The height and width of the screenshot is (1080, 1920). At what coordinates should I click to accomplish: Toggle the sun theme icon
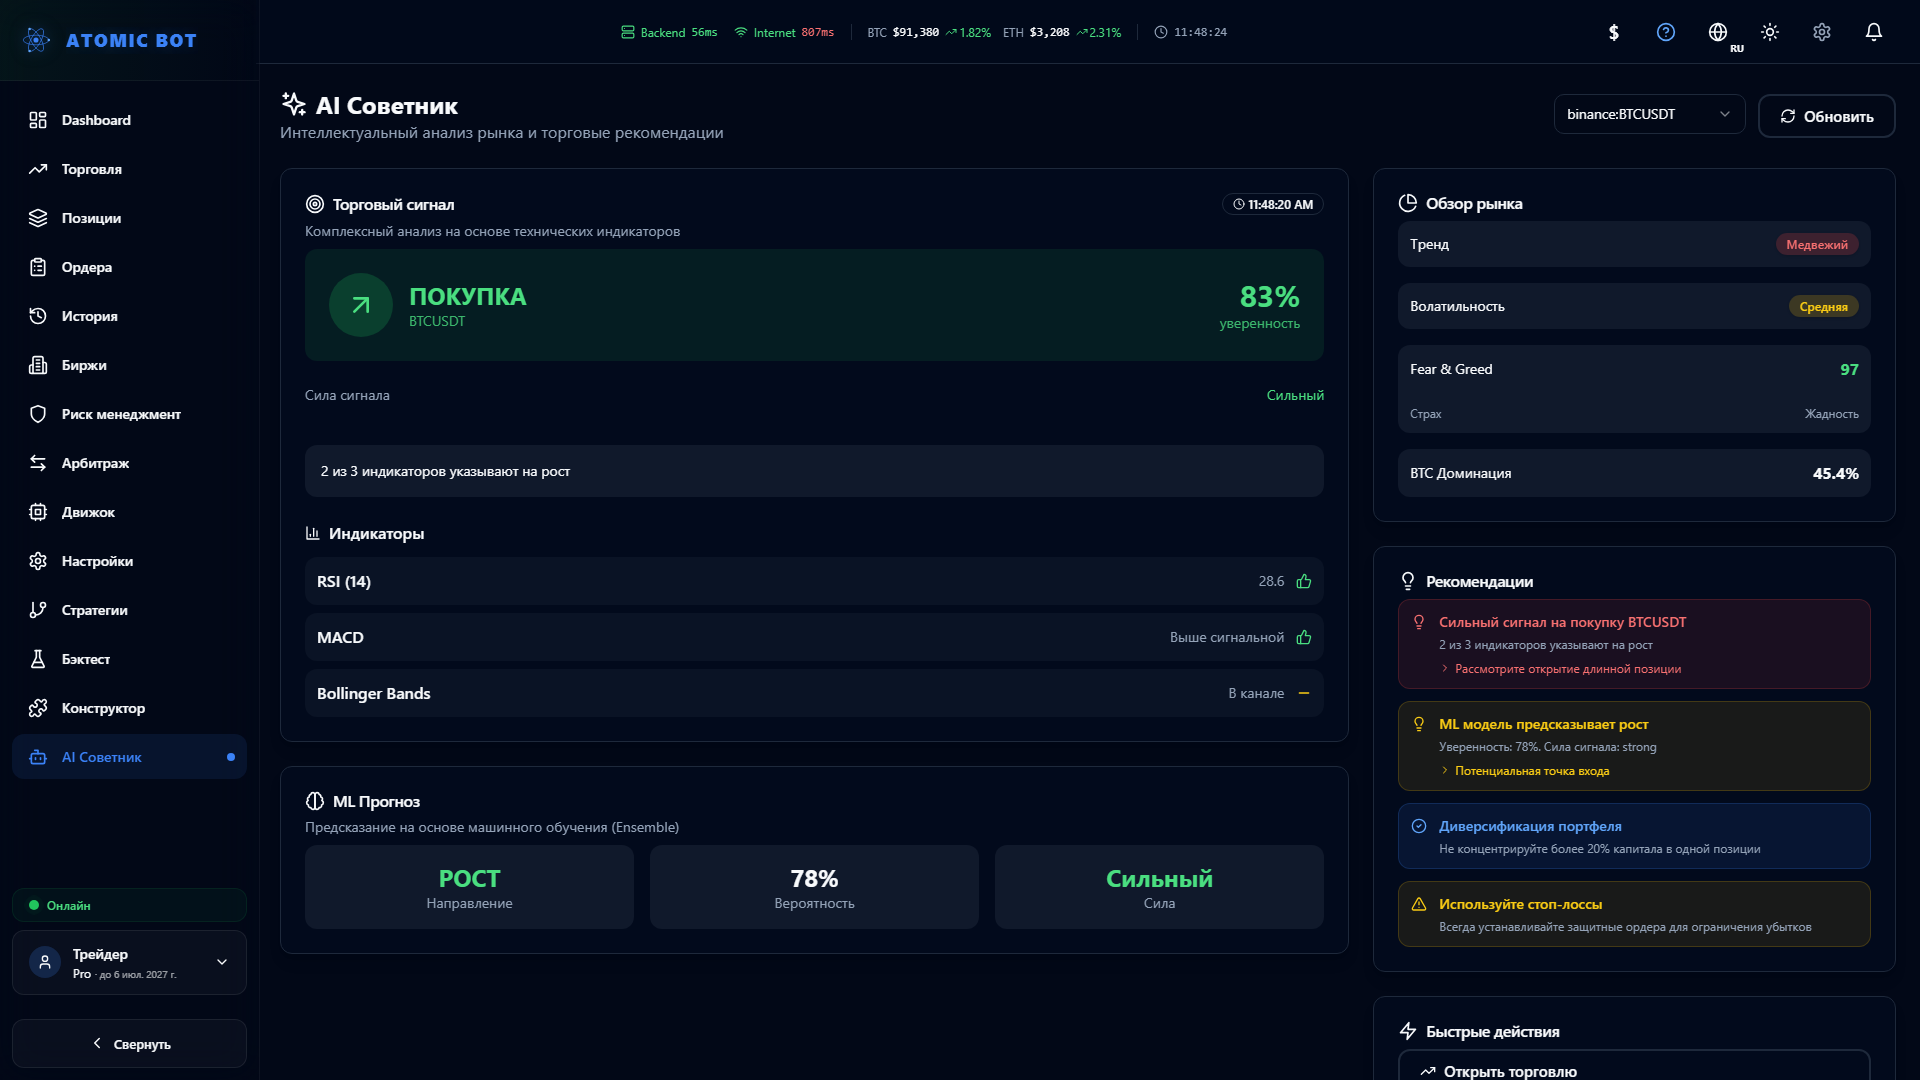click(1769, 32)
